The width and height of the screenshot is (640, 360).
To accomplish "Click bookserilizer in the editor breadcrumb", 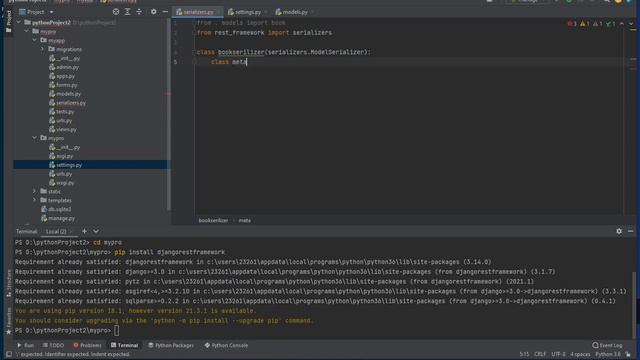I will pos(213,220).
